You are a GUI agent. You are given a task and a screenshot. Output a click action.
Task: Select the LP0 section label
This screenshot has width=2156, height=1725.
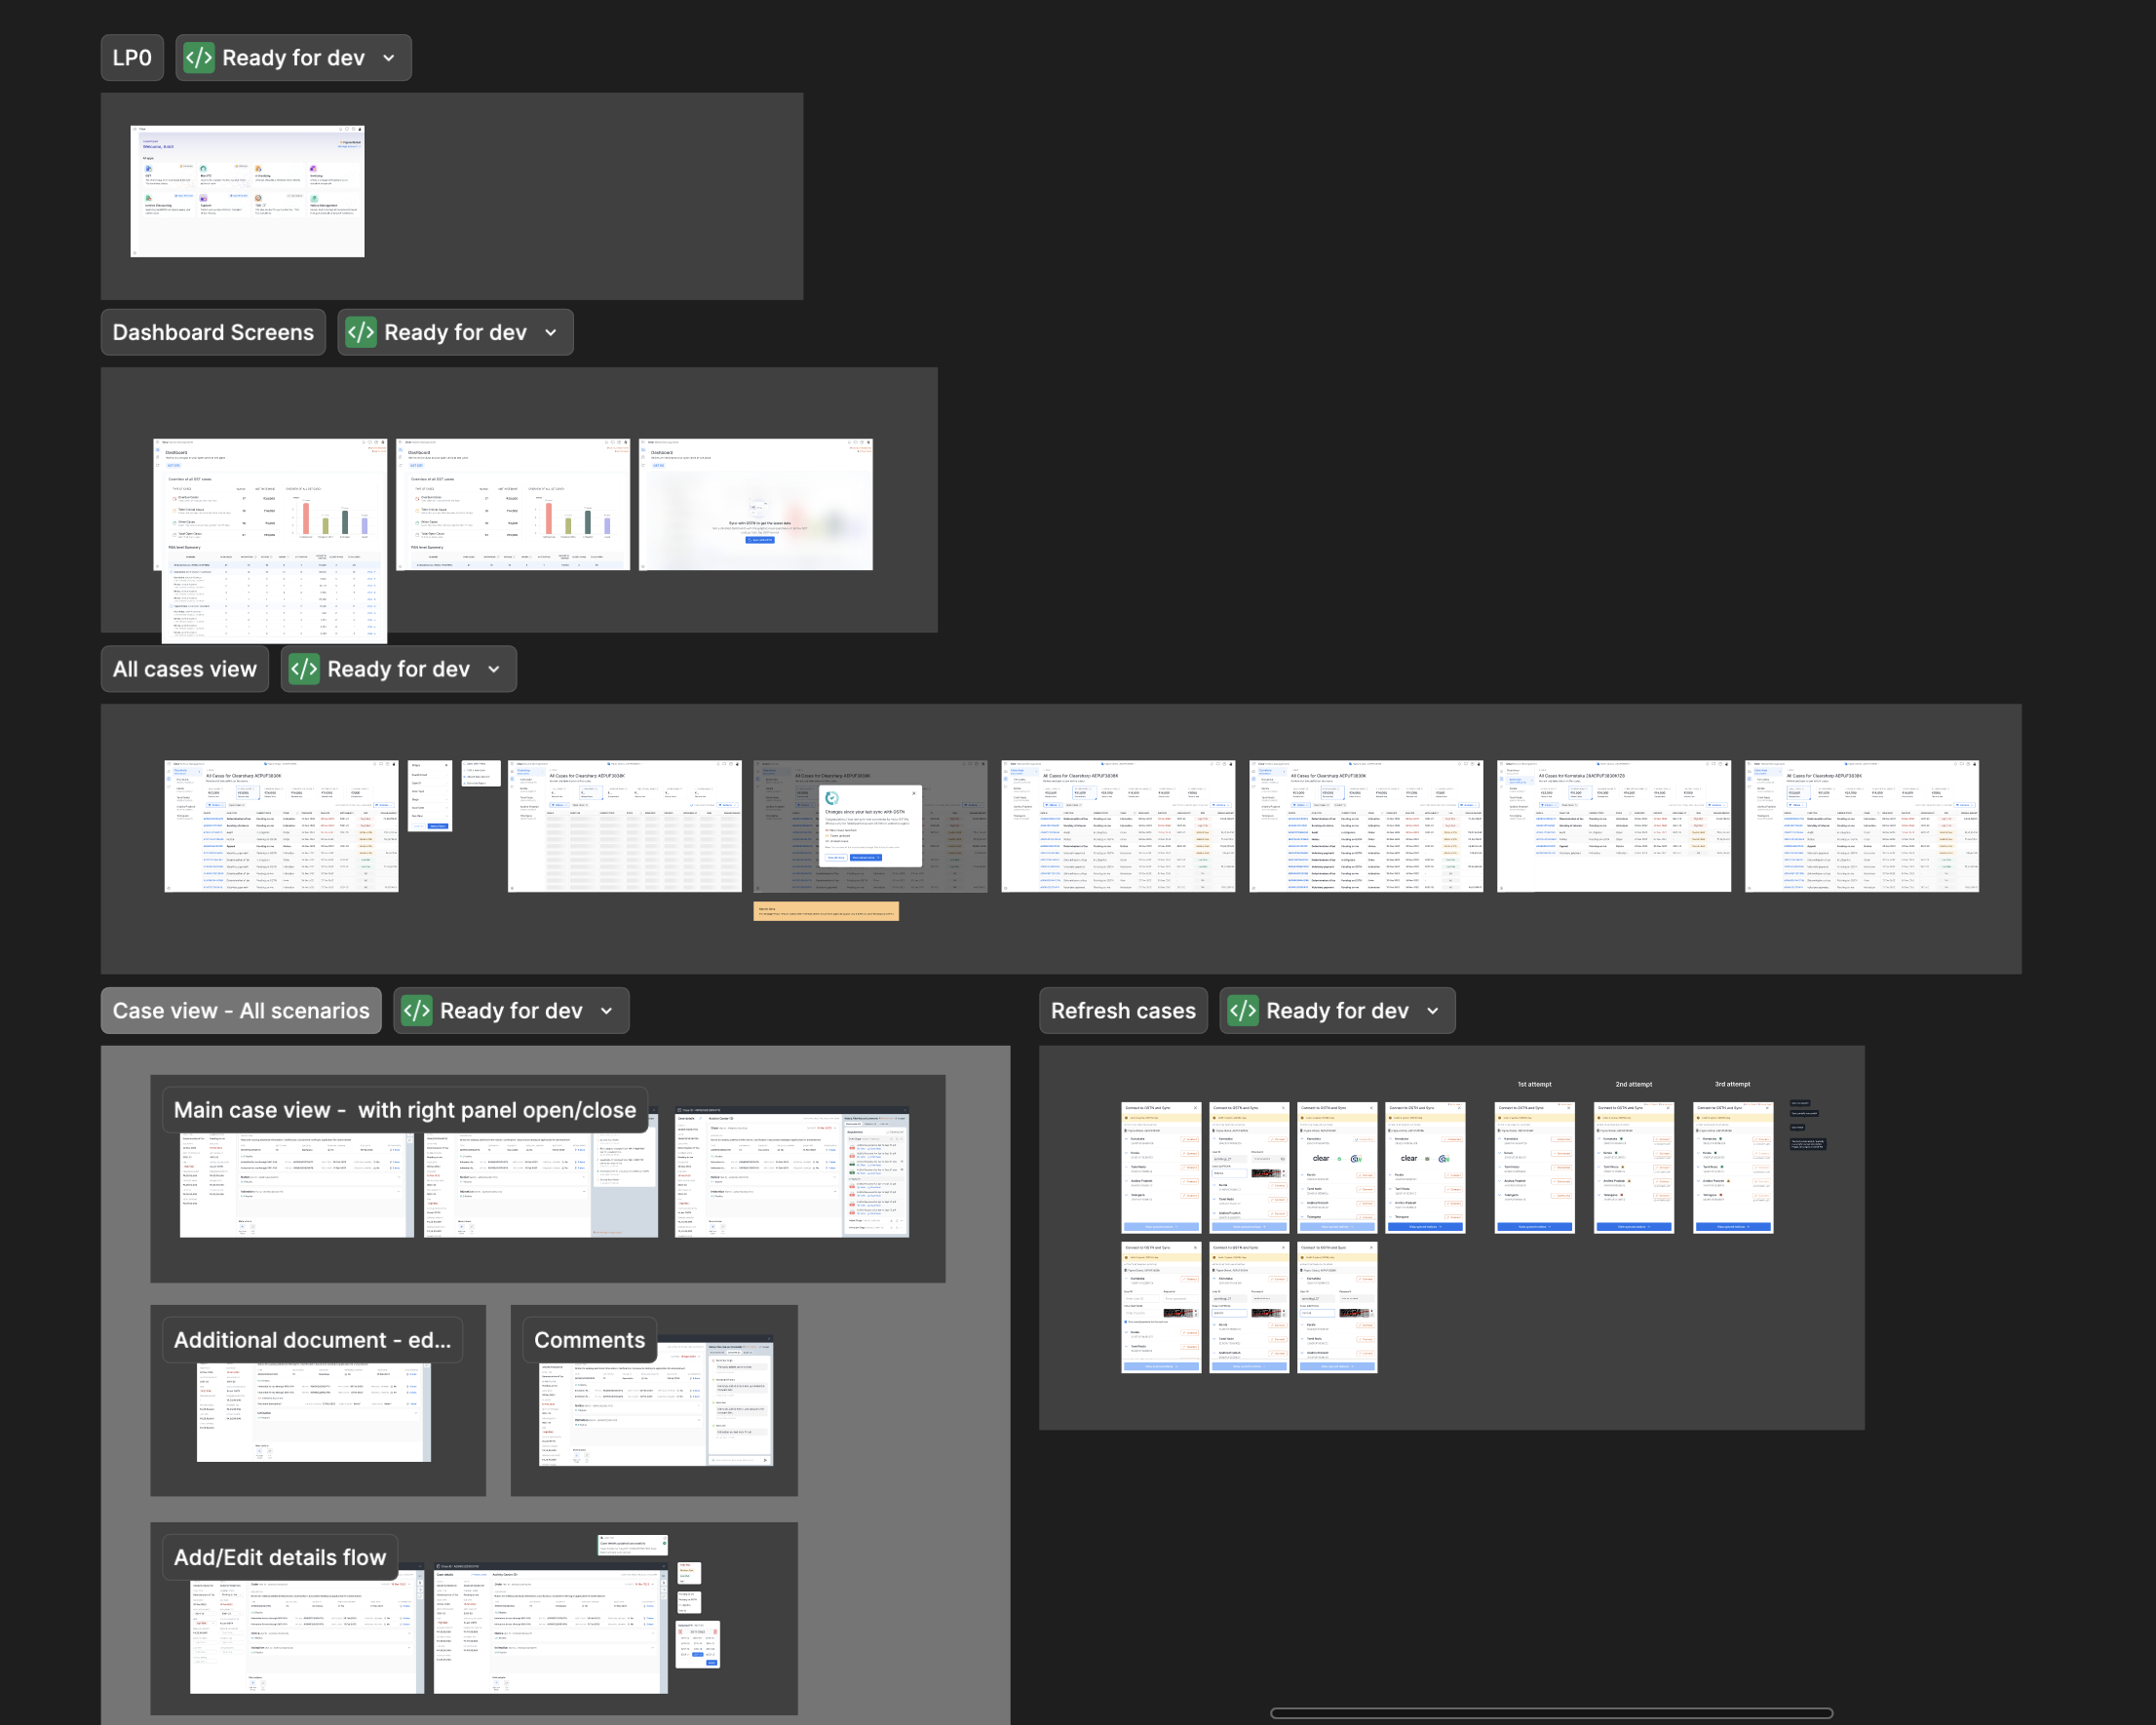click(x=132, y=58)
